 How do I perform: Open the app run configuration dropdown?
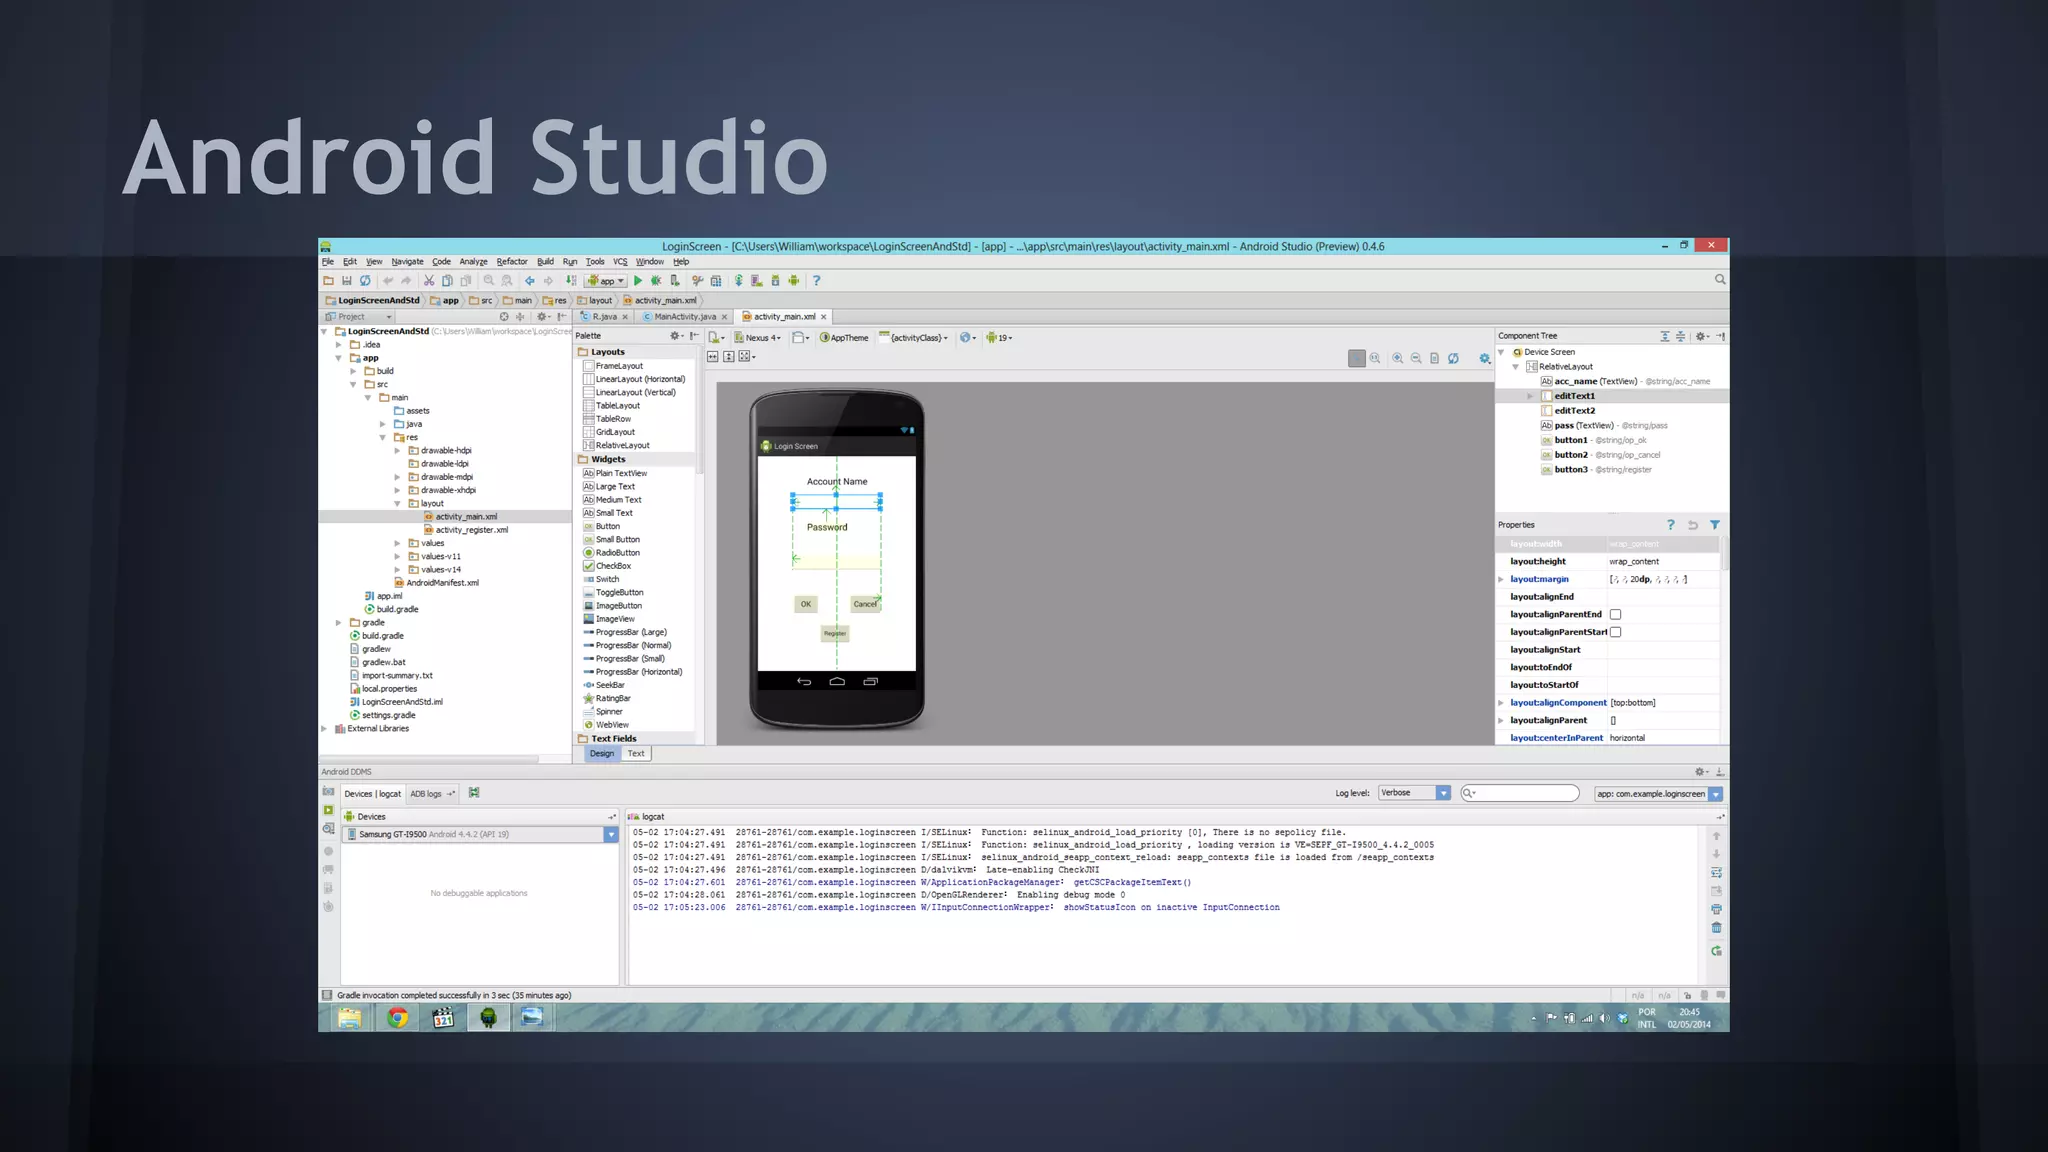[x=607, y=281]
